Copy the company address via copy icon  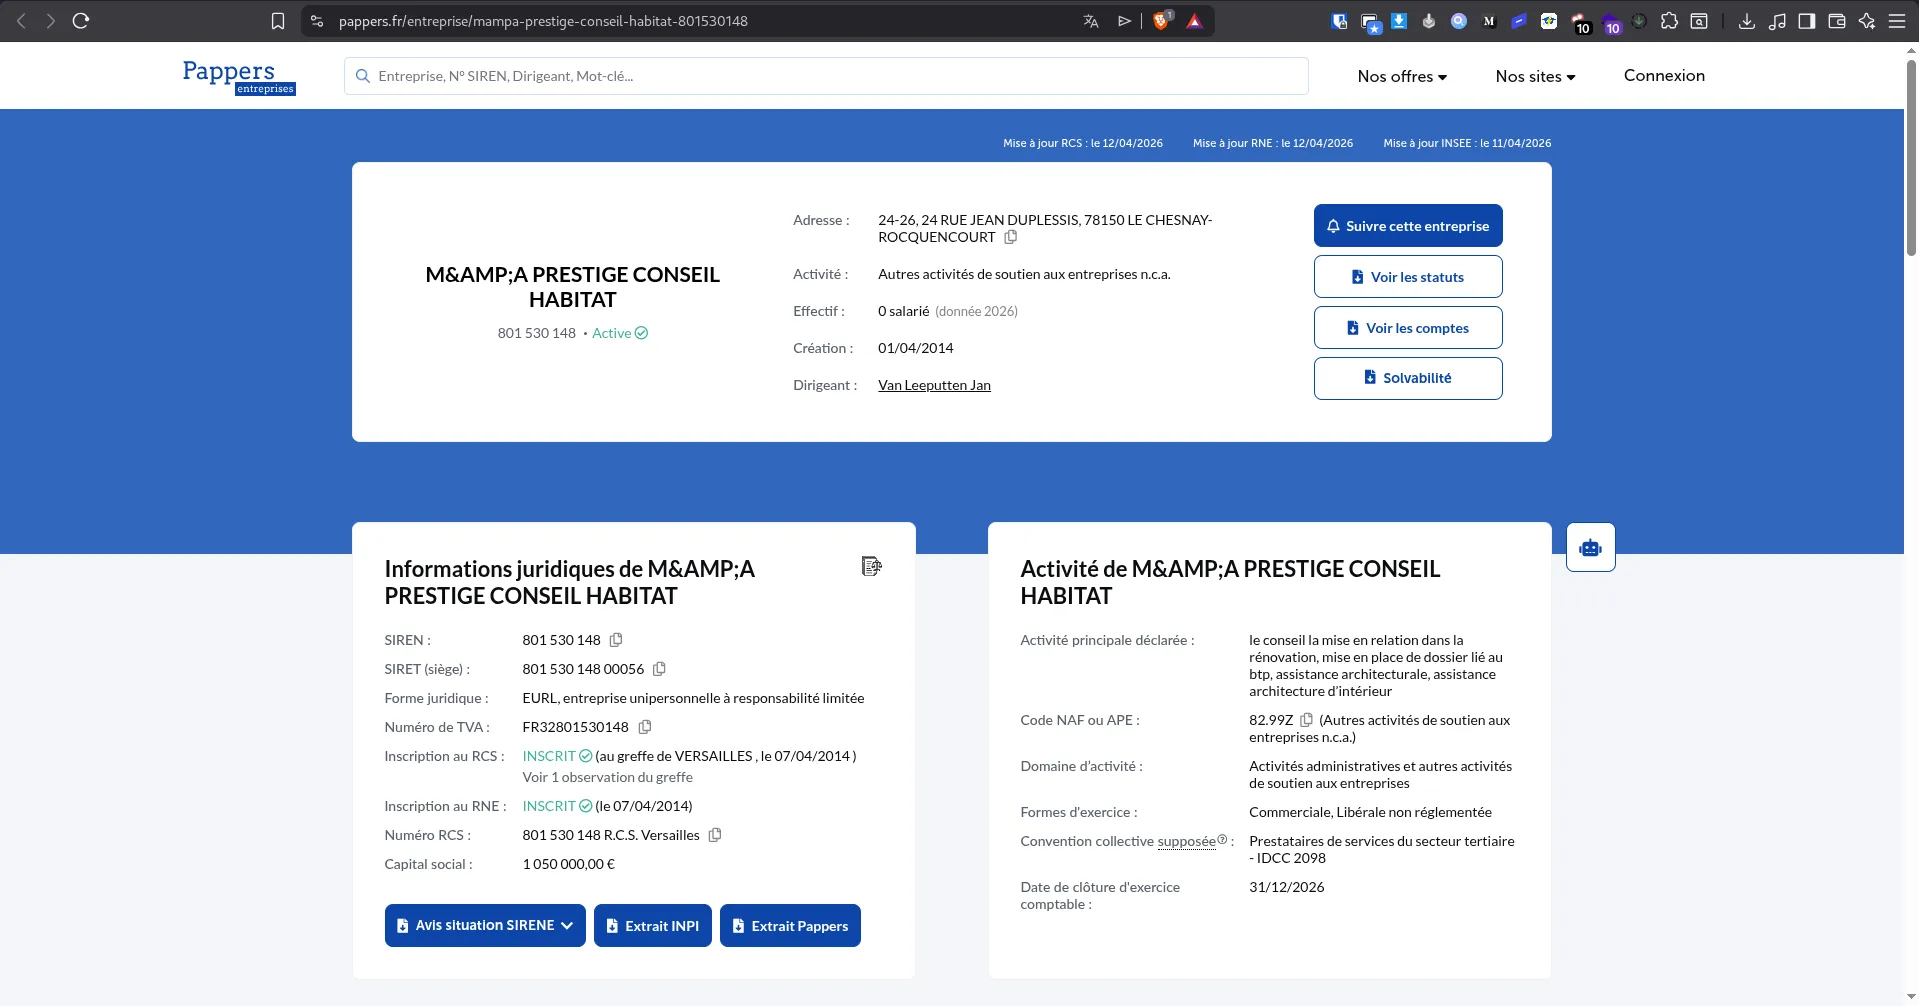click(1010, 237)
